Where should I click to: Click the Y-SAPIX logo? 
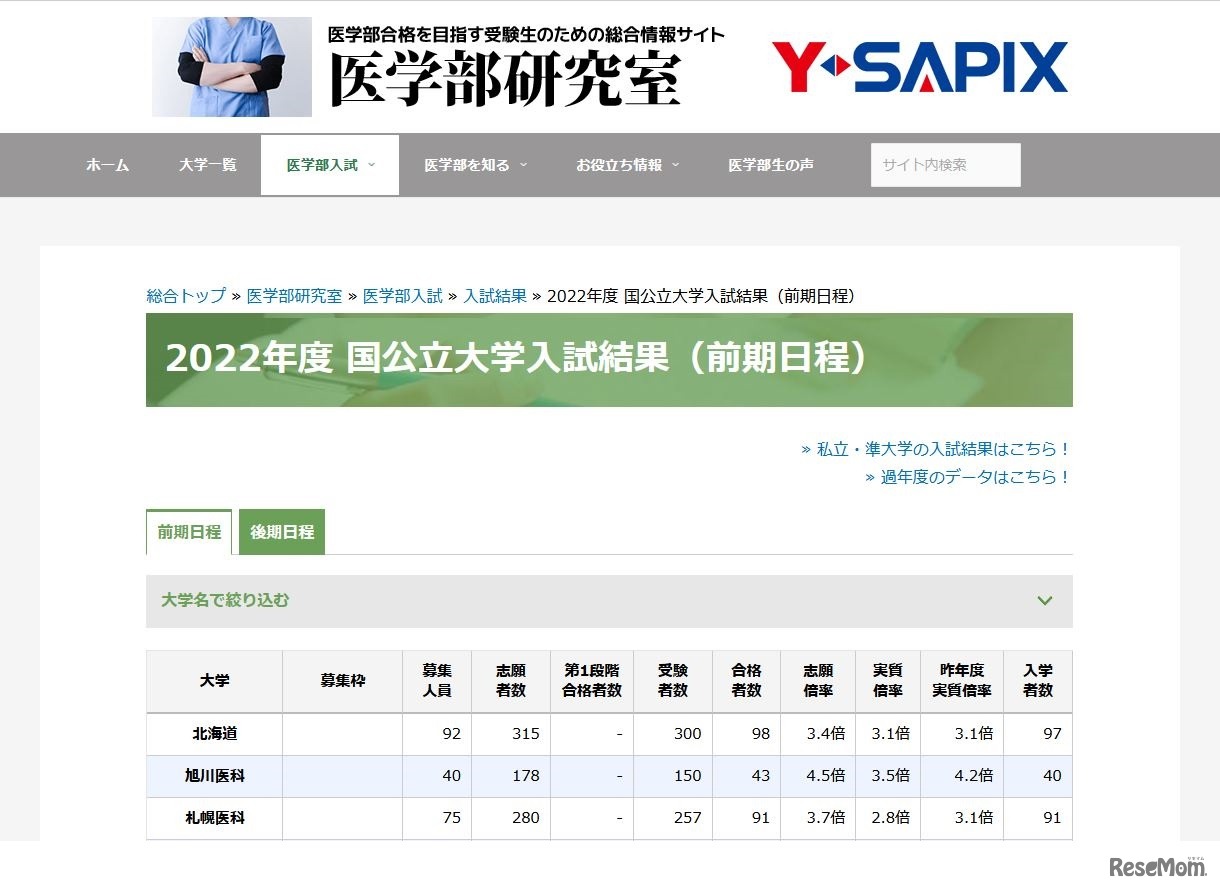tap(919, 67)
